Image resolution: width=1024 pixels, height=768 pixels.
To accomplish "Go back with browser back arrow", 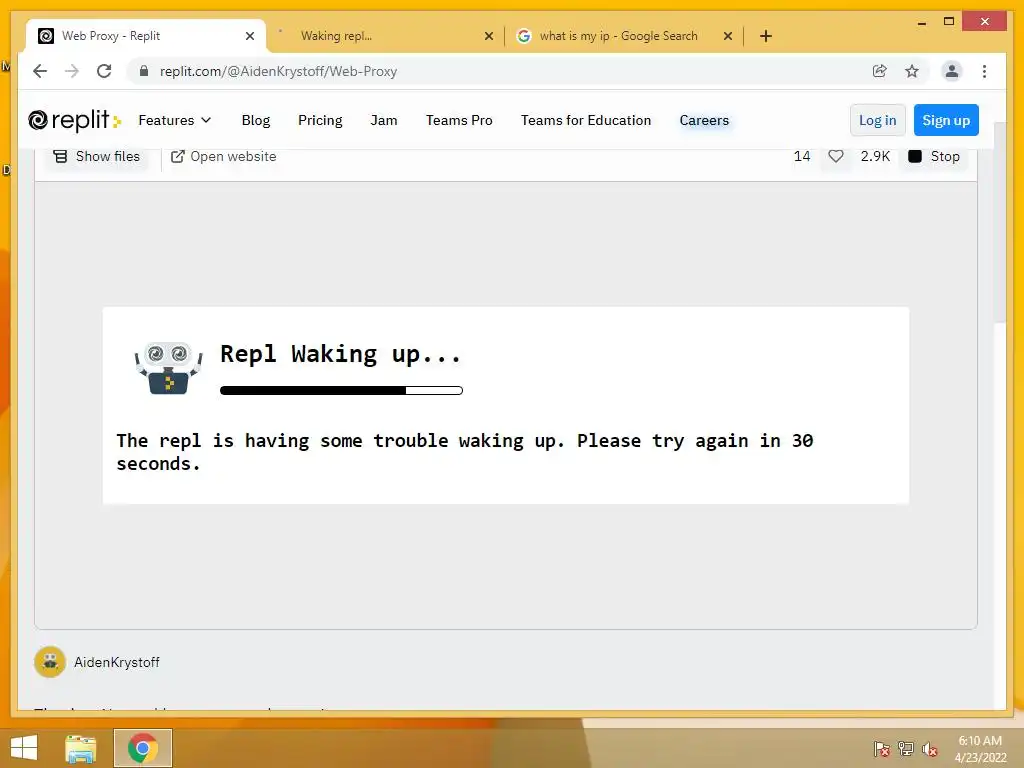I will 40,71.
